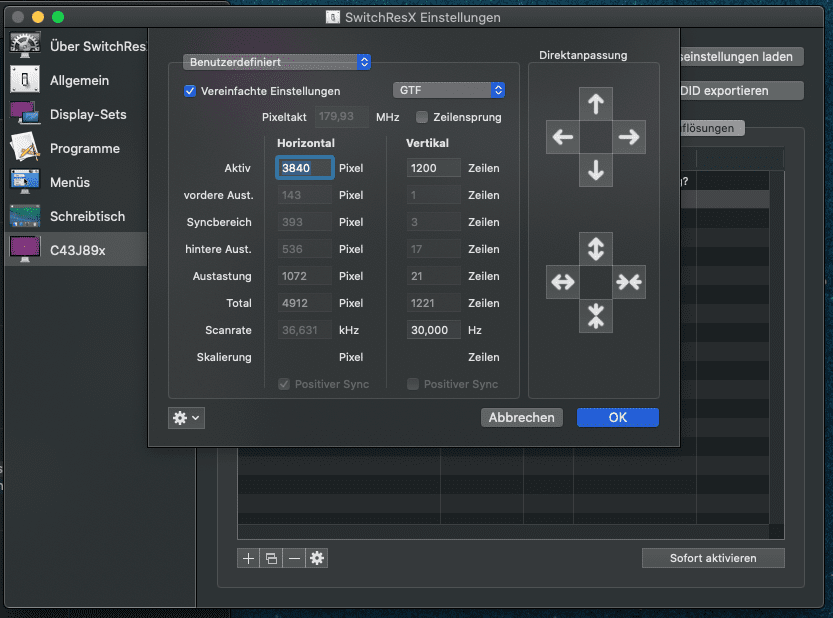Shrink the image horizontally

pyautogui.click(x=629, y=282)
